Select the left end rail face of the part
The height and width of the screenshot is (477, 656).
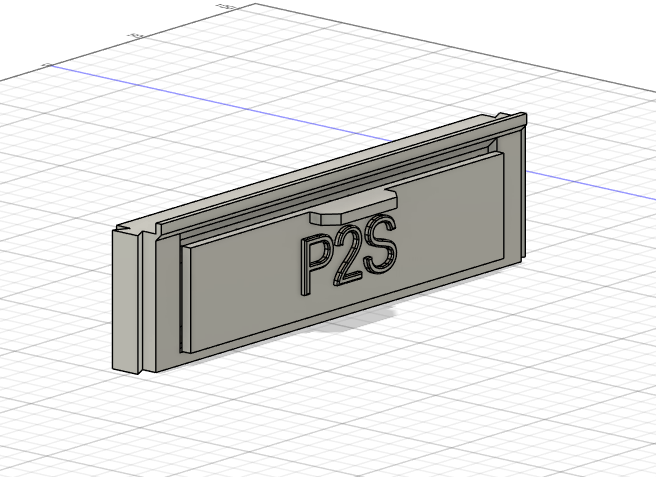tap(125, 301)
